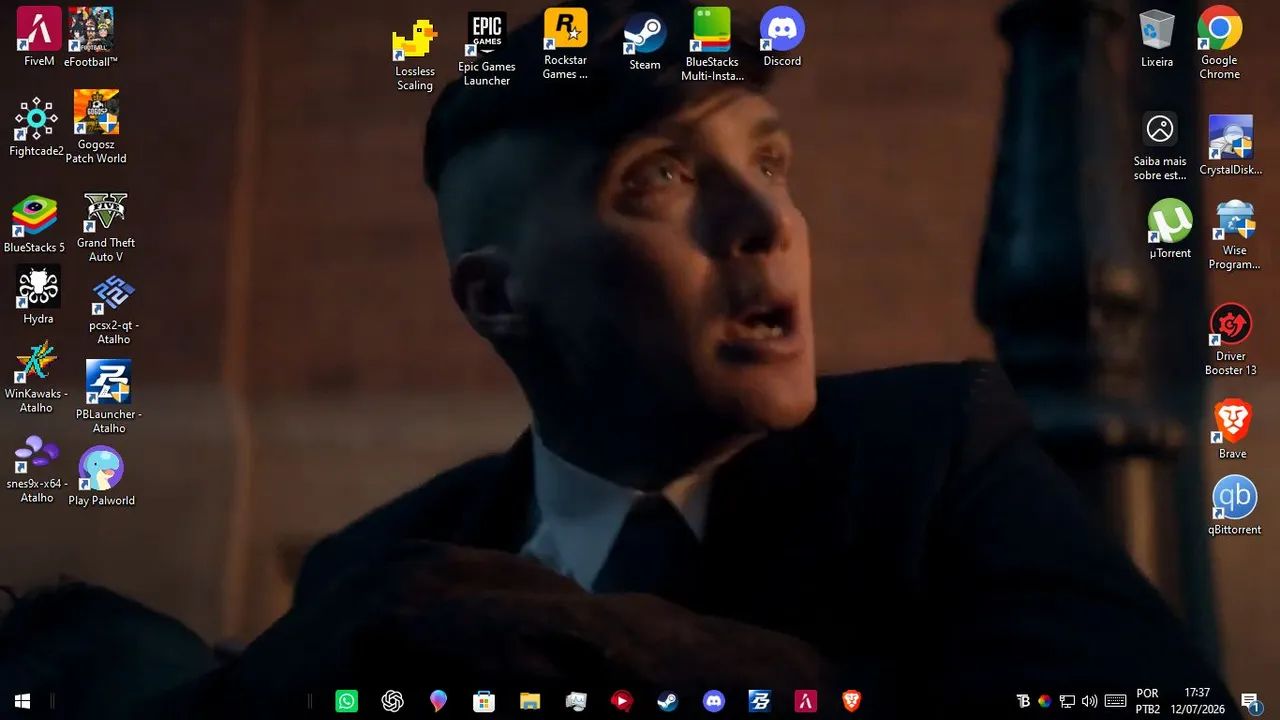This screenshot has height=720, width=1280.
Task: Open the volume control in system tray
Action: [1089, 701]
